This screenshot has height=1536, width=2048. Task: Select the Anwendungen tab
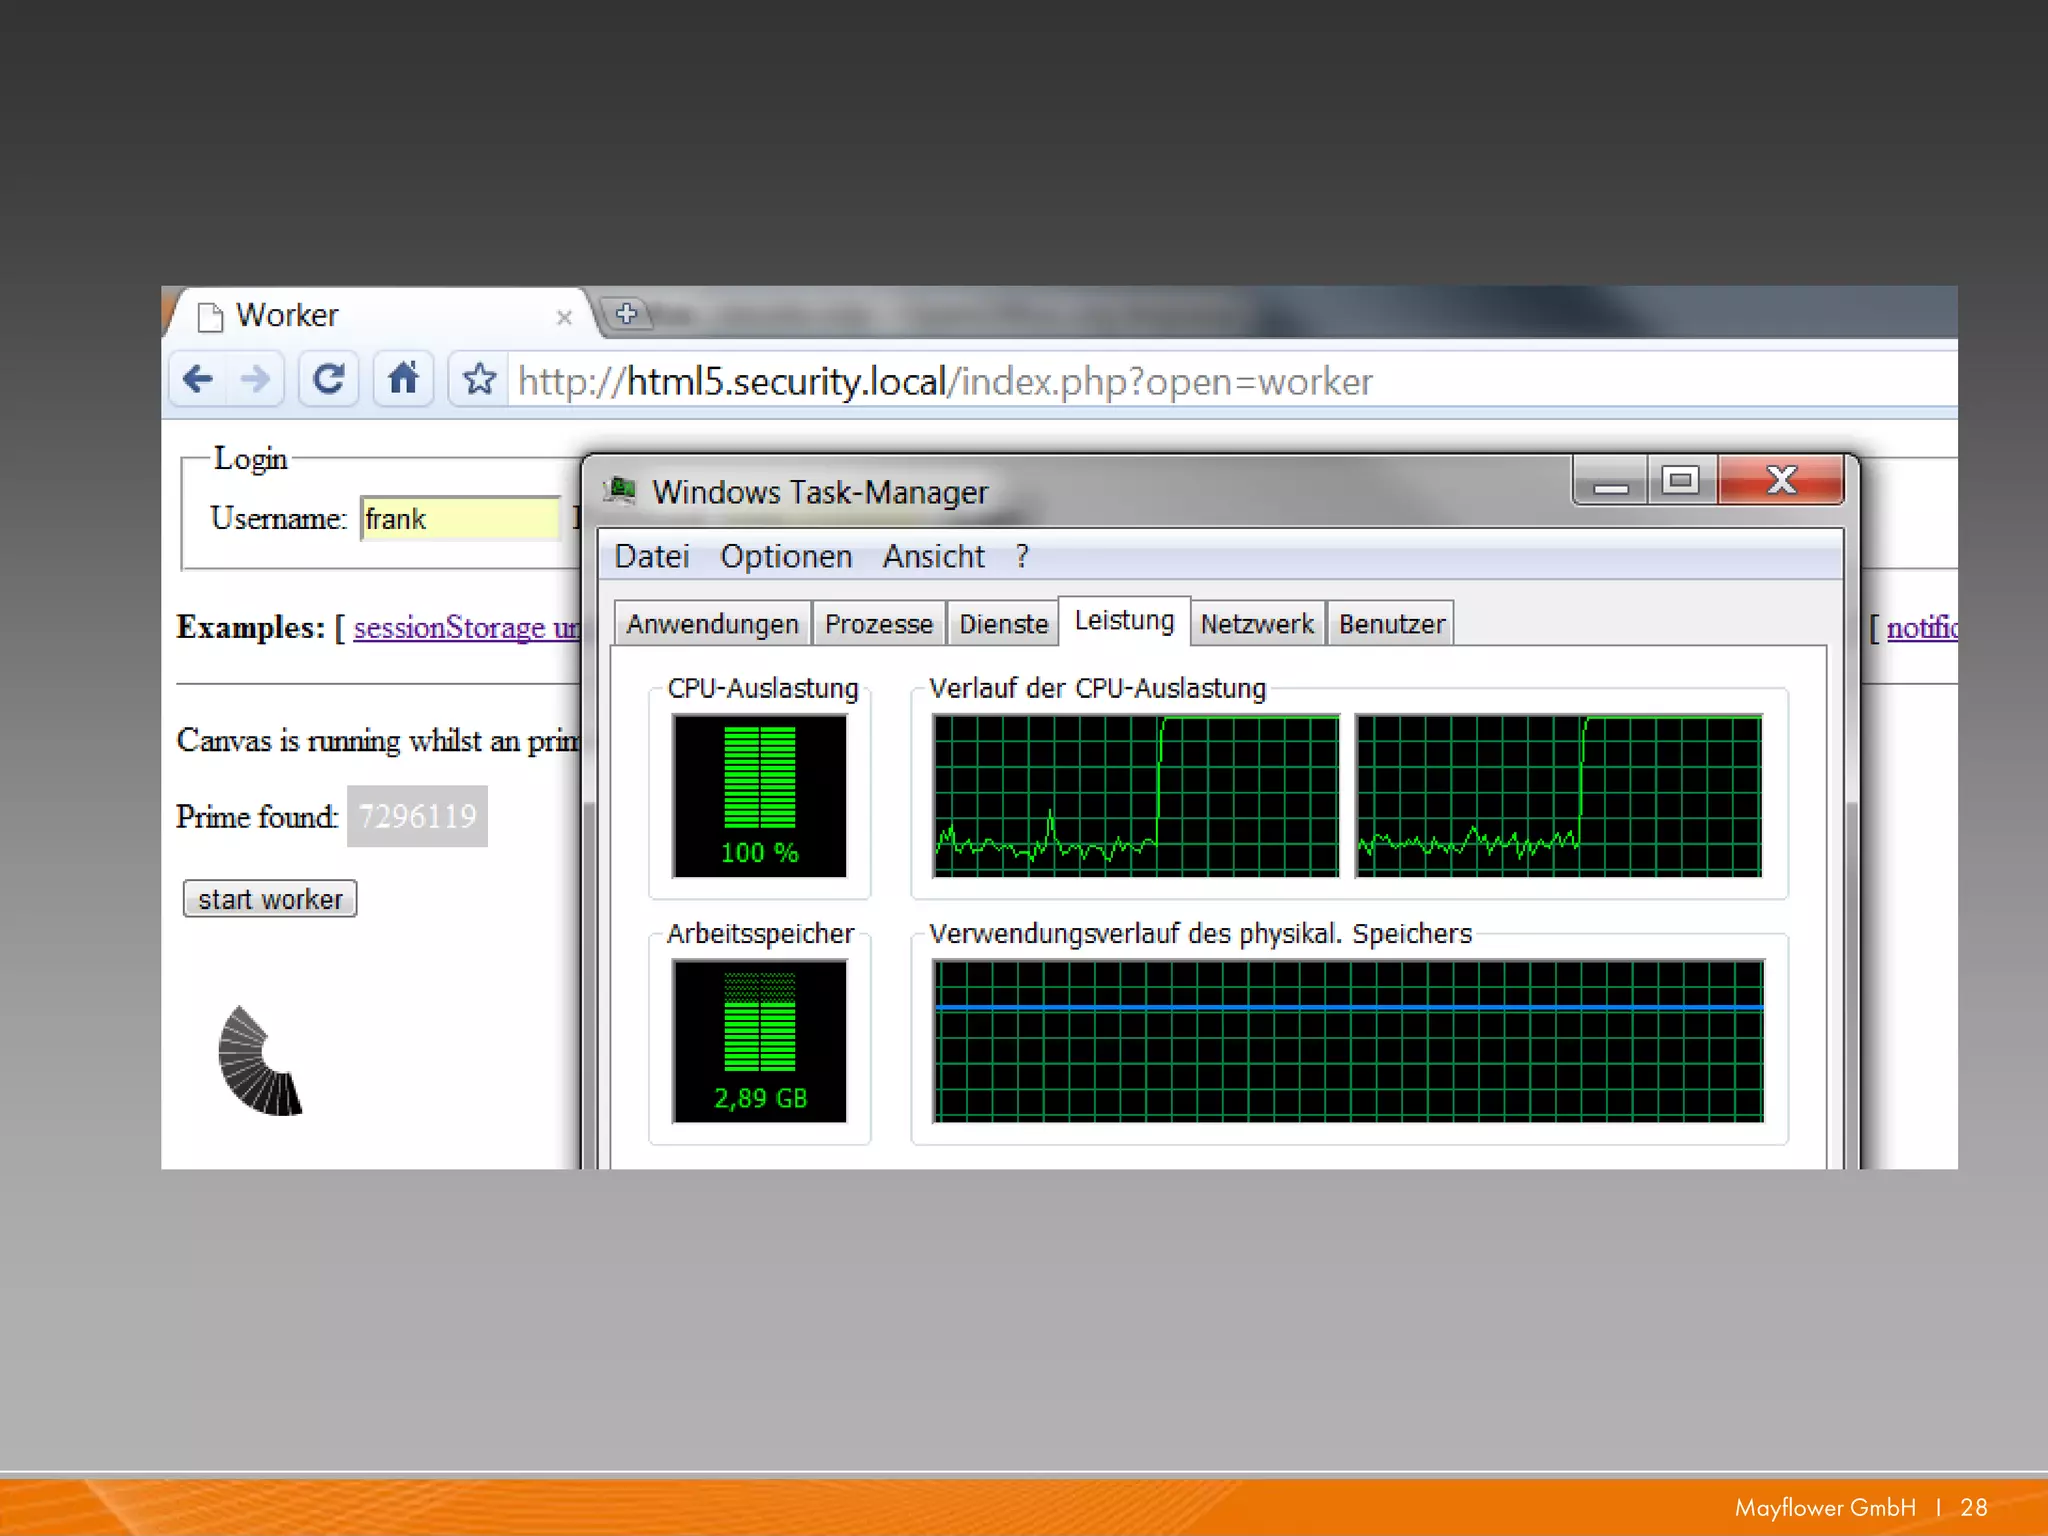712,624
